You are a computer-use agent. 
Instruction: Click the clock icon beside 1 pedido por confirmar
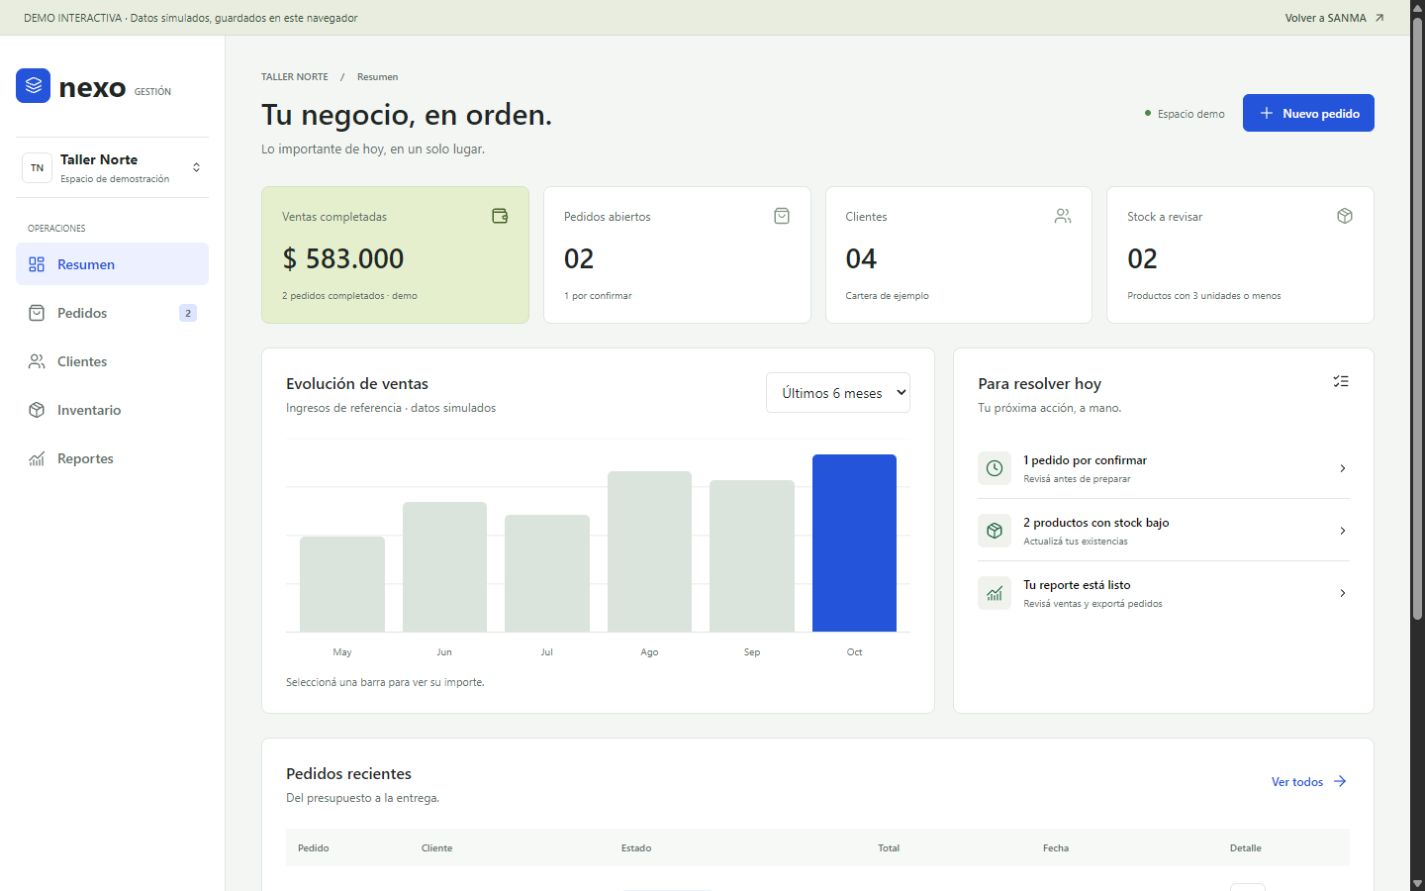click(x=994, y=468)
